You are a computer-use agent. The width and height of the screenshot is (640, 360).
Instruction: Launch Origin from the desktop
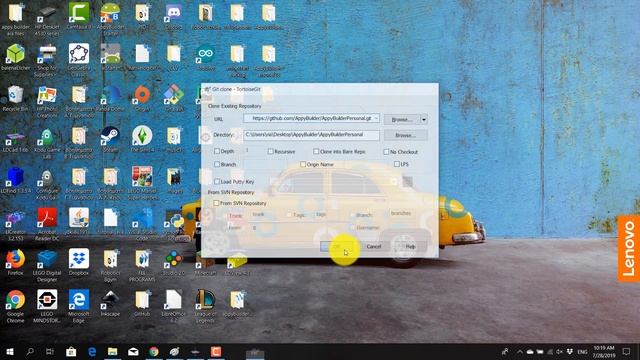[x=142, y=98]
